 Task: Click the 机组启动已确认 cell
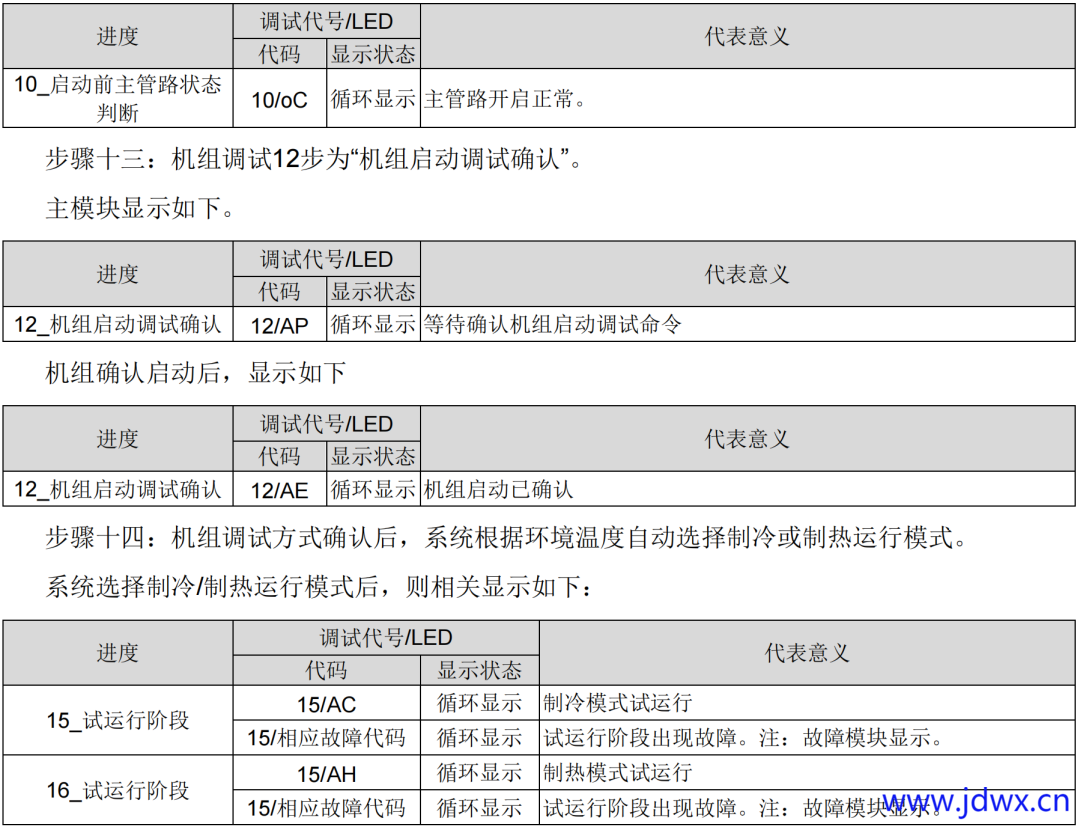click(x=498, y=489)
